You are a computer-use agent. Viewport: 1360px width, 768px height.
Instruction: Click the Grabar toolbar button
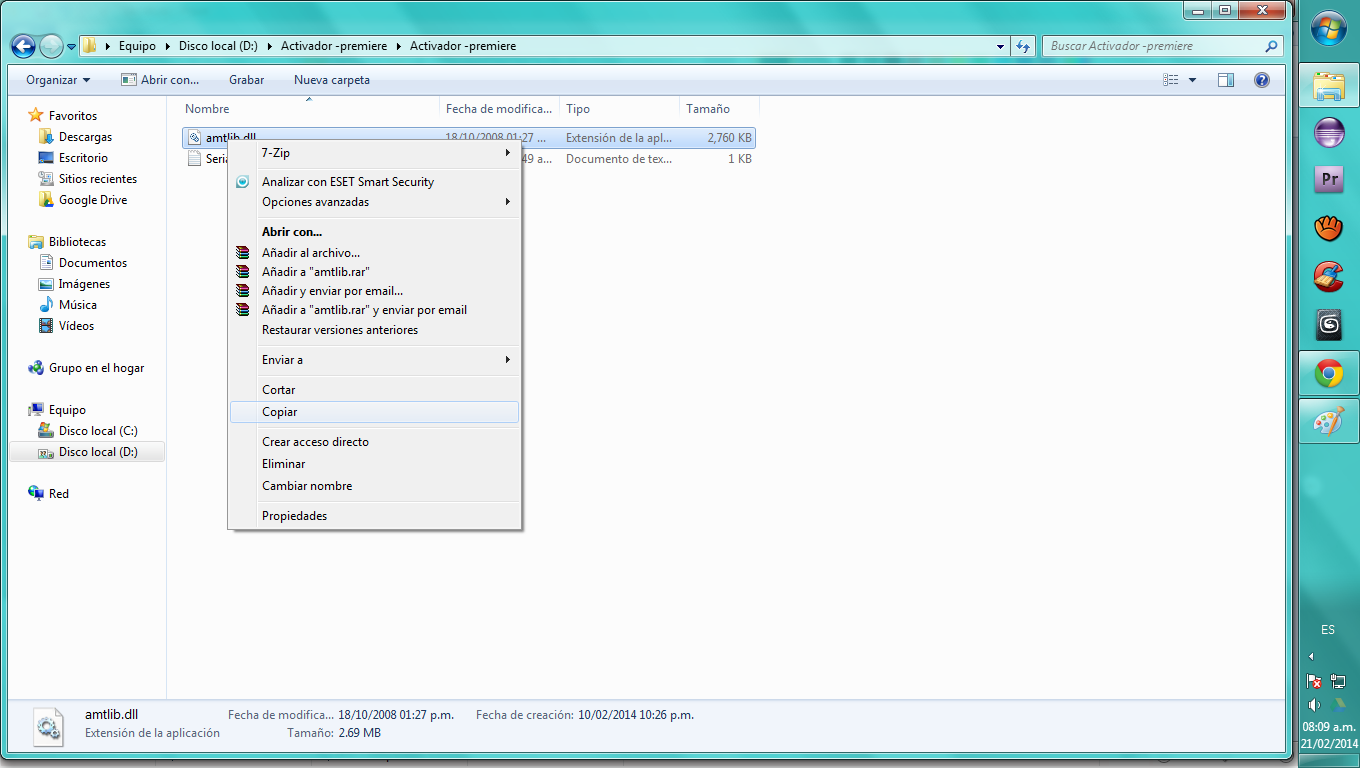[x=246, y=80]
